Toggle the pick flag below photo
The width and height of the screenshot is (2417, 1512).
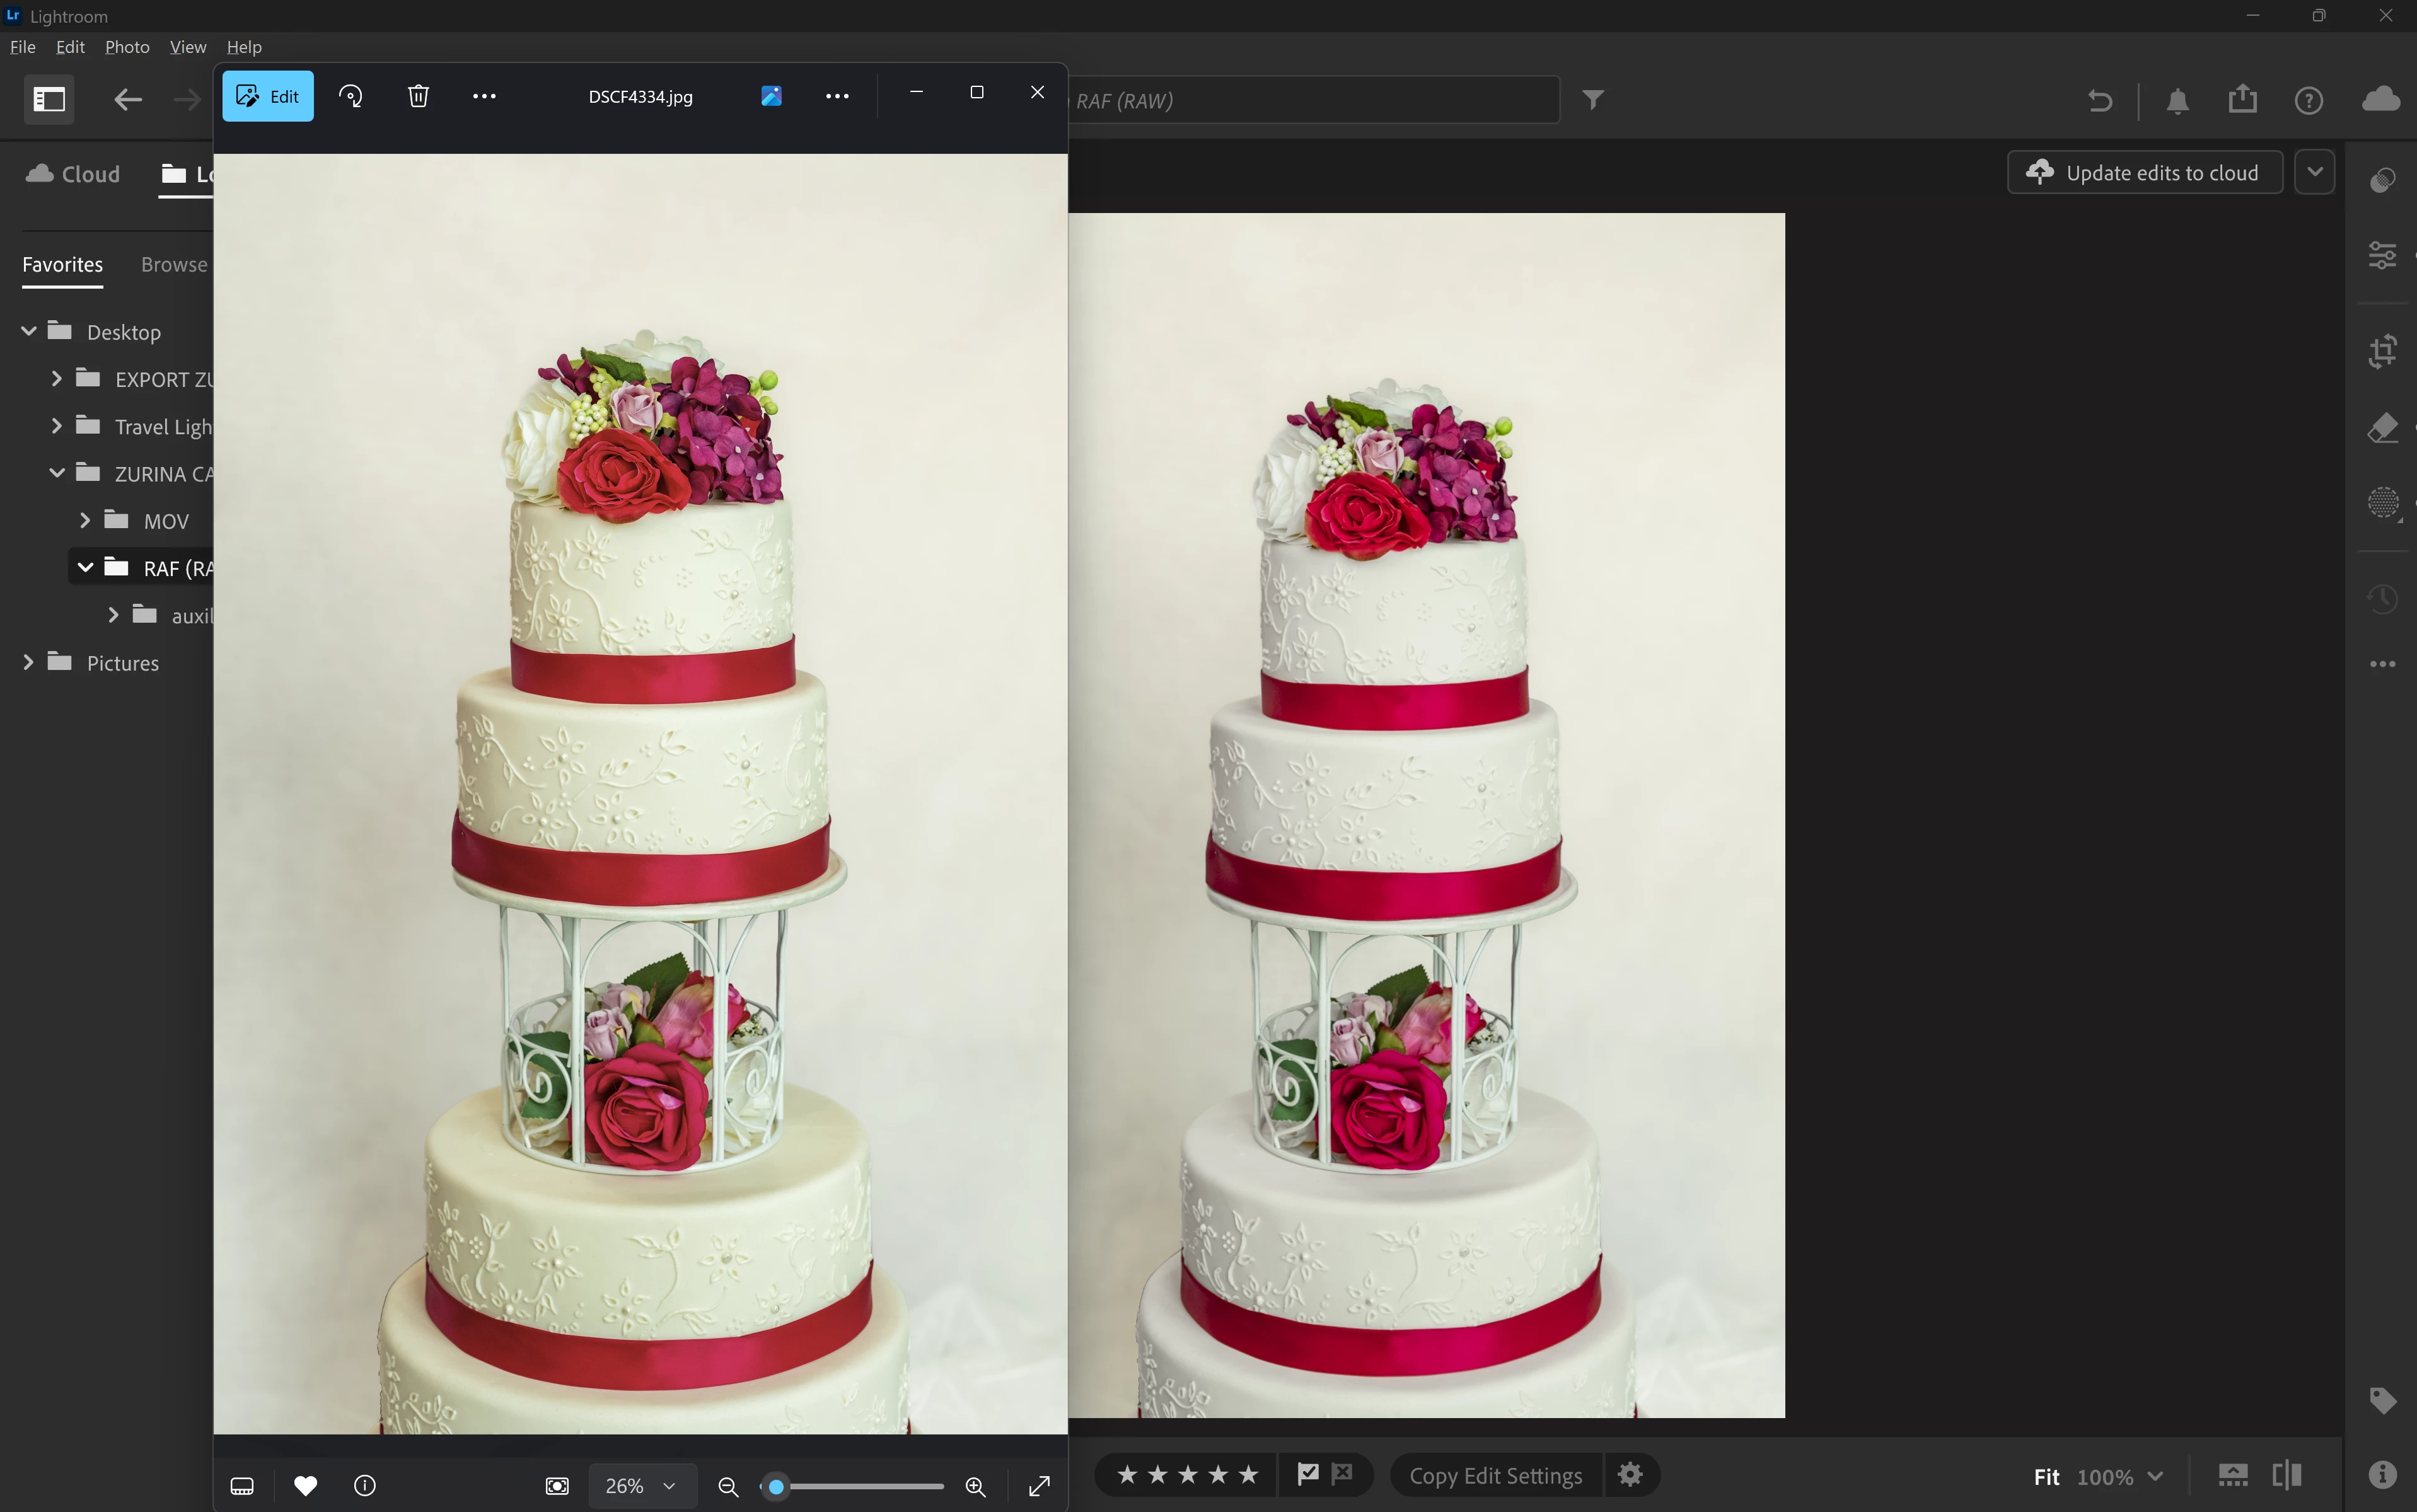click(1307, 1474)
